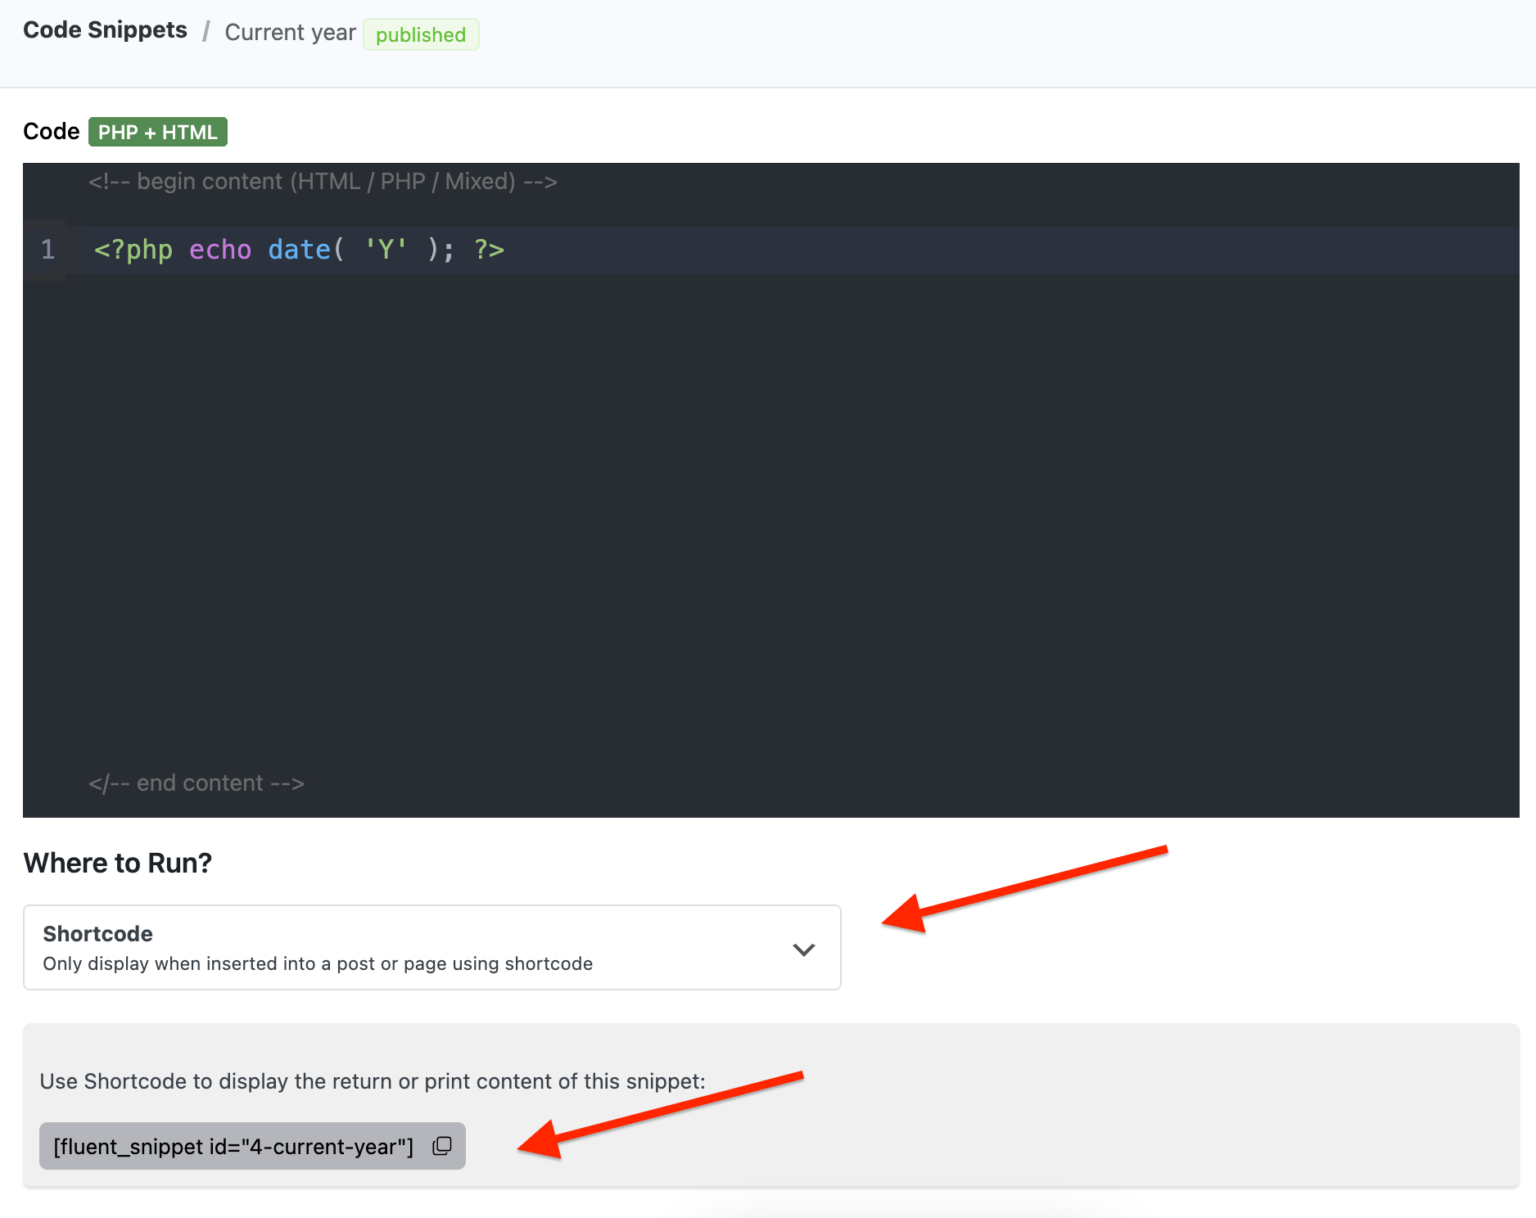Viewport: 1536px width, 1218px height.
Task: Select the green PHP + HTML indicator above the editor
Action: 157,131
